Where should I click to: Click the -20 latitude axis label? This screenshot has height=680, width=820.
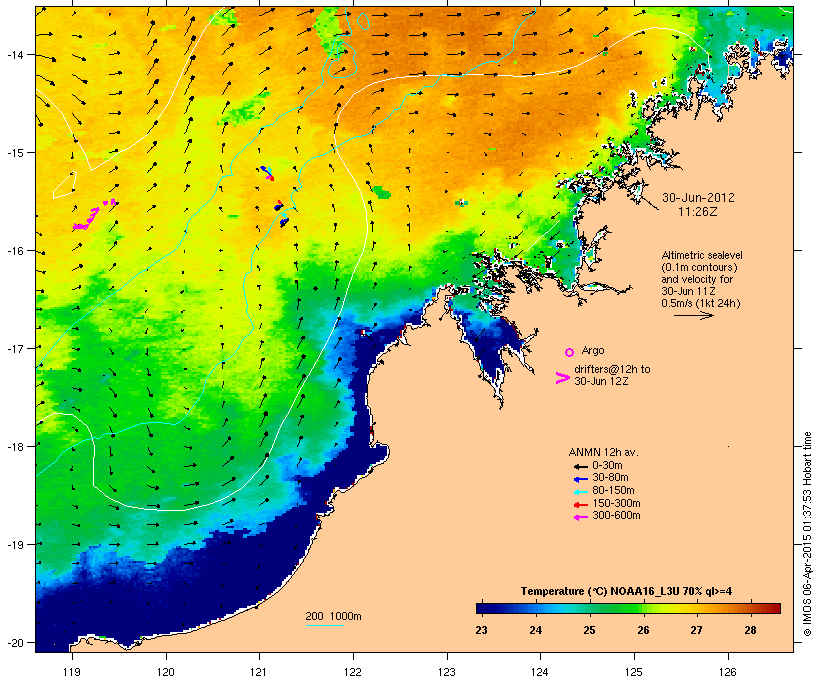click(x=14, y=642)
